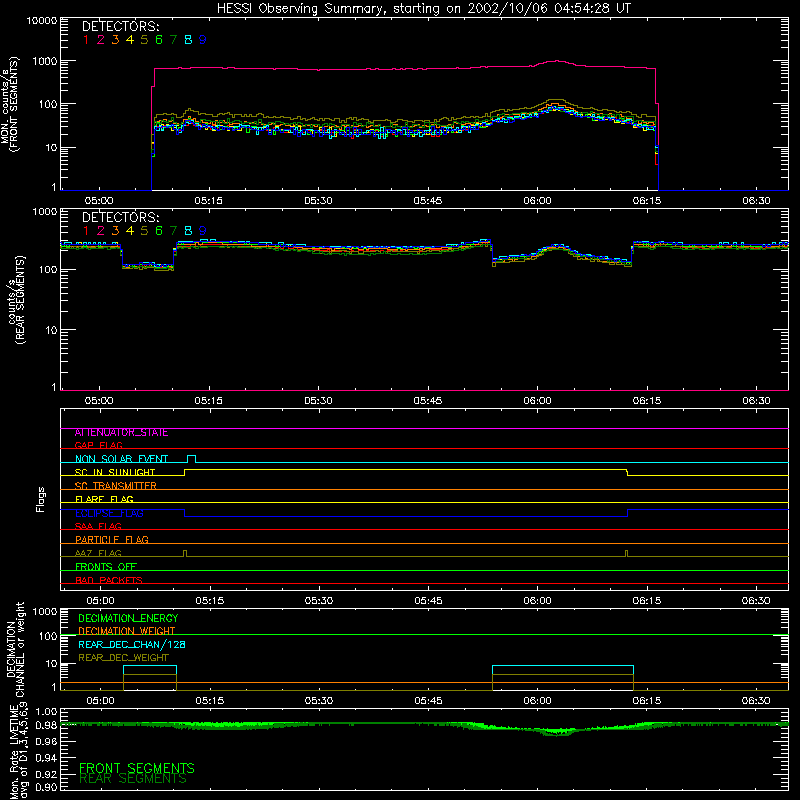Click the BAD_PACKETS flag label
This screenshot has width=800, height=800.
(x=109, y=580)
